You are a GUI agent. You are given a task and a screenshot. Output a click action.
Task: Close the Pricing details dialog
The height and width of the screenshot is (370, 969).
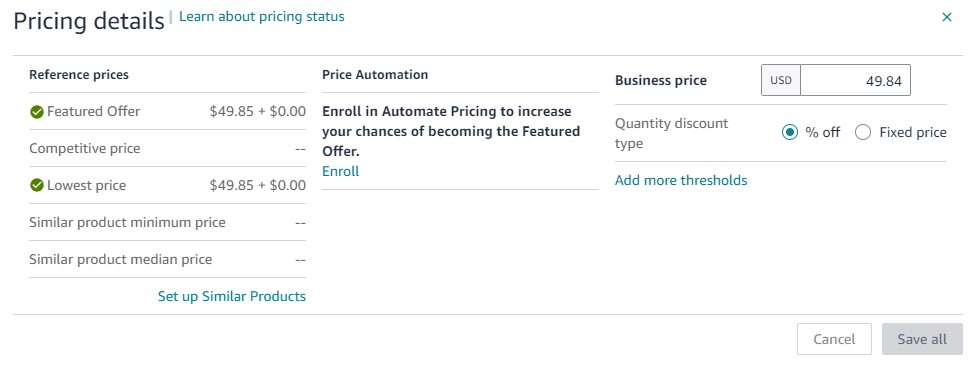tap(947, 17)
